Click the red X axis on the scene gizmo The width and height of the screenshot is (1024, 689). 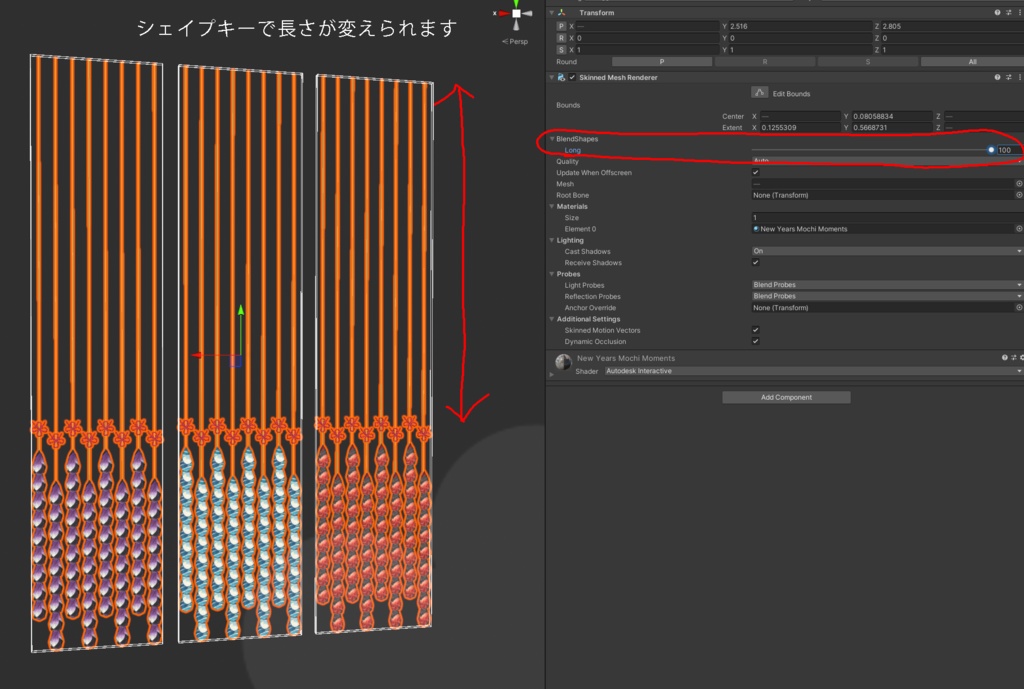(504, 13)
